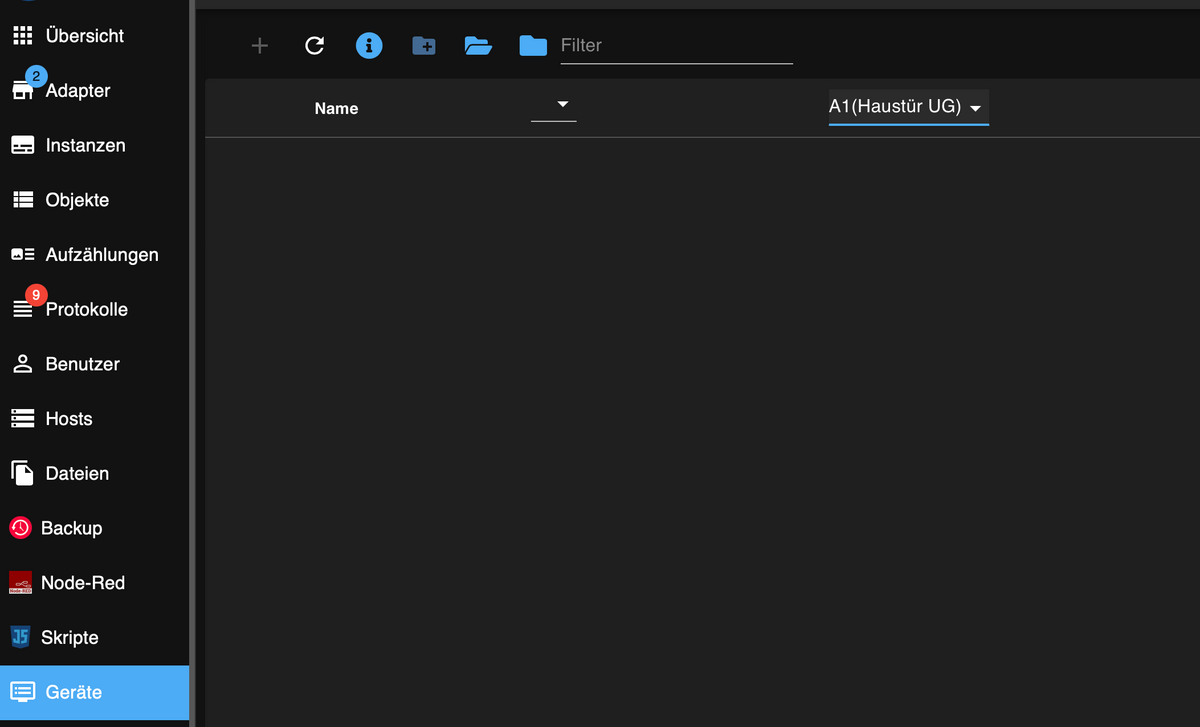The width and height of the screenshot is (1200, 727).
Task: Open Dateien in the sidebar
Action: [95, 473]
